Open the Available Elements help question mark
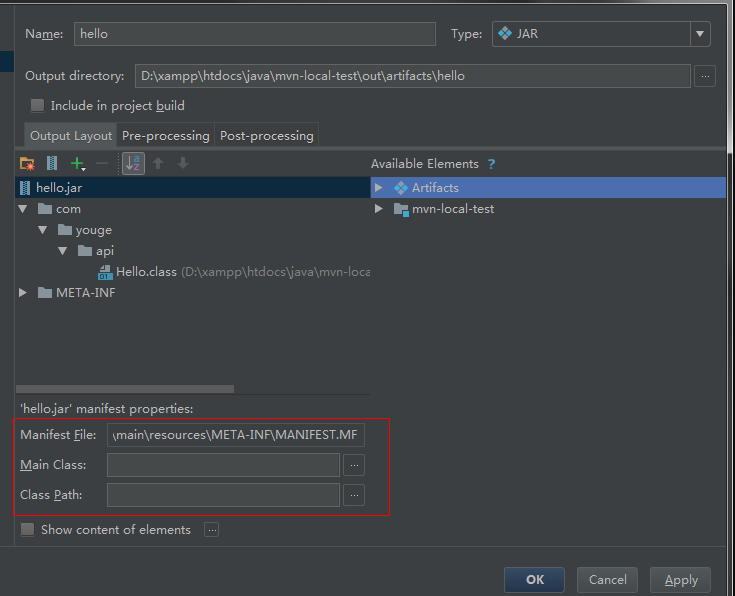735x596 pixels. [491, 164]
